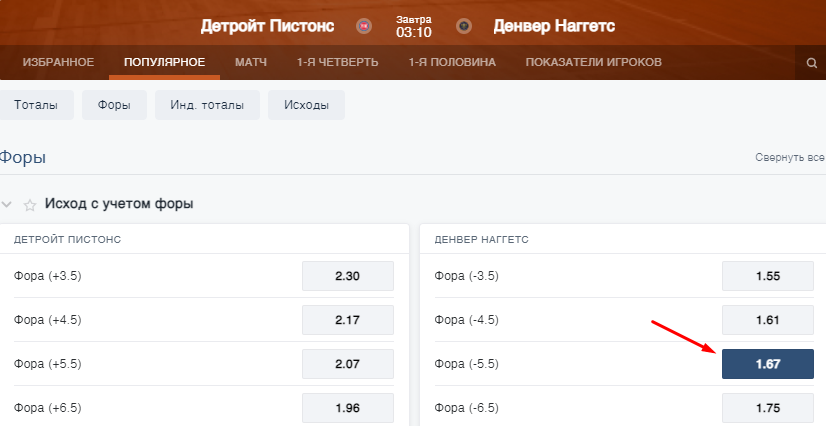826x426 pixels.
Task: Click the 'Форы' section heading
Action: point(23,157)
